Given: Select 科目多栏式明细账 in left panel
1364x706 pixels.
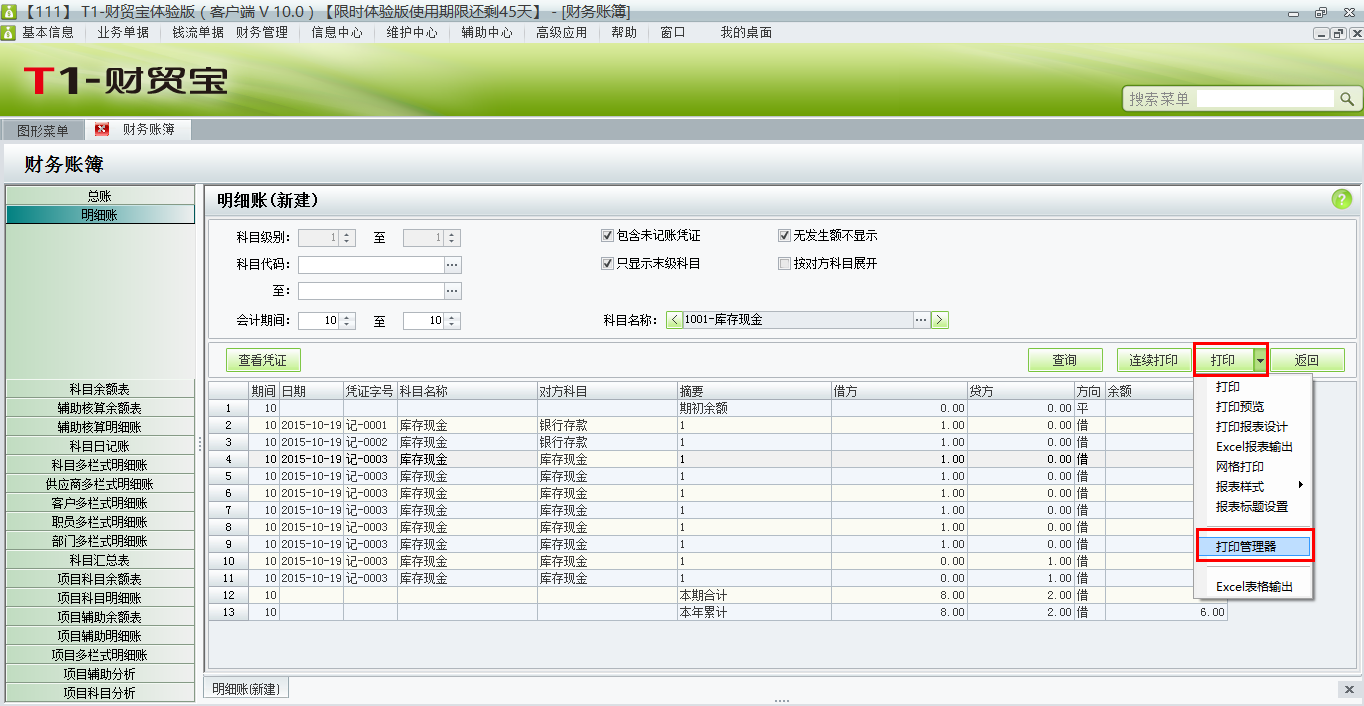Looking at the screenshot, I should tap(100, 465).
